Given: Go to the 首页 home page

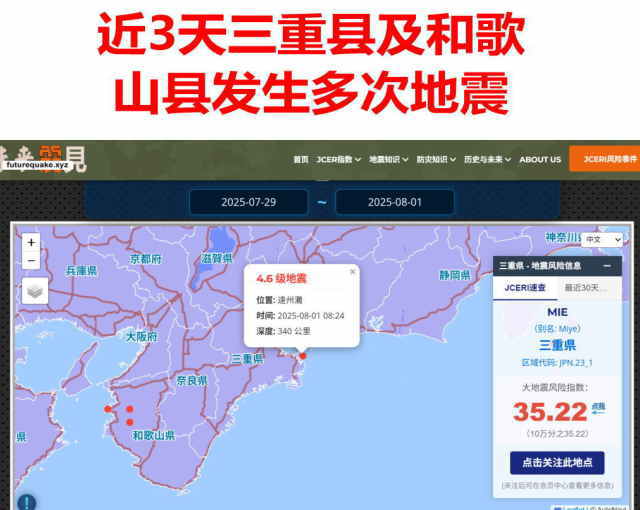Looking at the screenshot, I should 301,159.
